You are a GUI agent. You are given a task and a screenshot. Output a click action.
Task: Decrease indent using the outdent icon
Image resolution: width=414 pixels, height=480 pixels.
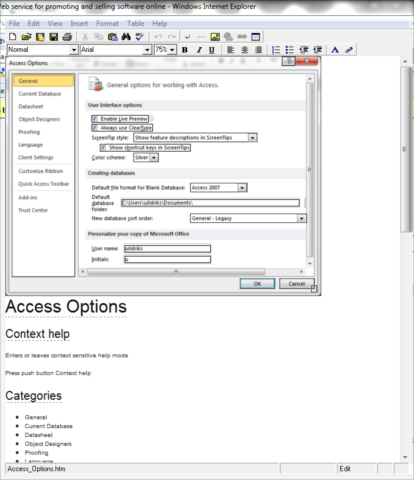(x=304, y=50)
